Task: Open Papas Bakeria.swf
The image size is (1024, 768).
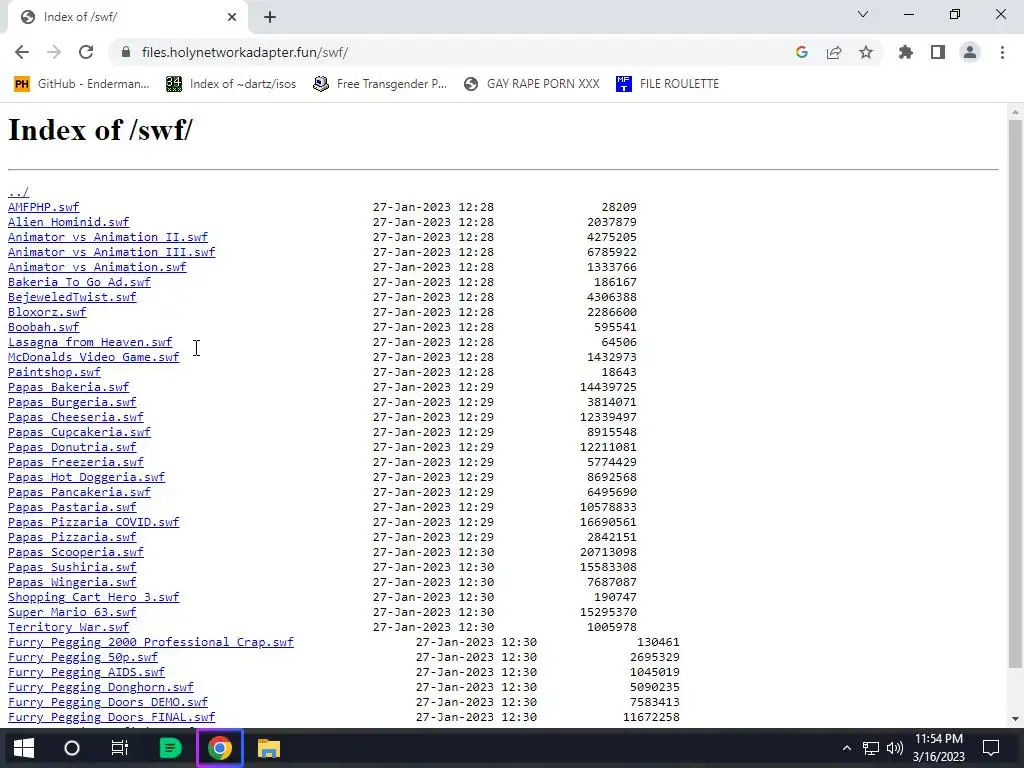Action: [x=69, y=387]
